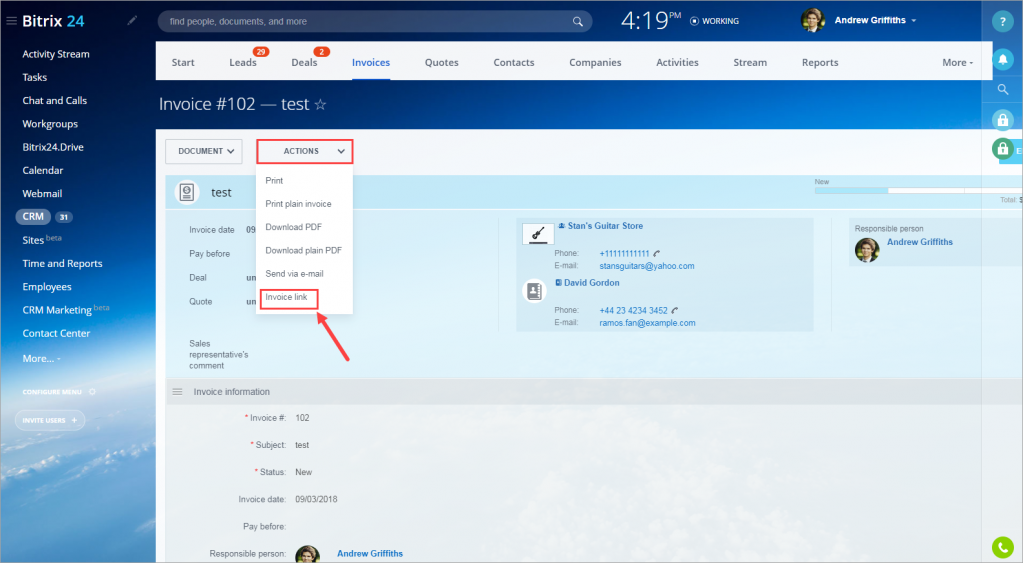Click ramos.fan@example.com email link
The width and height of the screenshot is (1023, 563).
(647, 323)
